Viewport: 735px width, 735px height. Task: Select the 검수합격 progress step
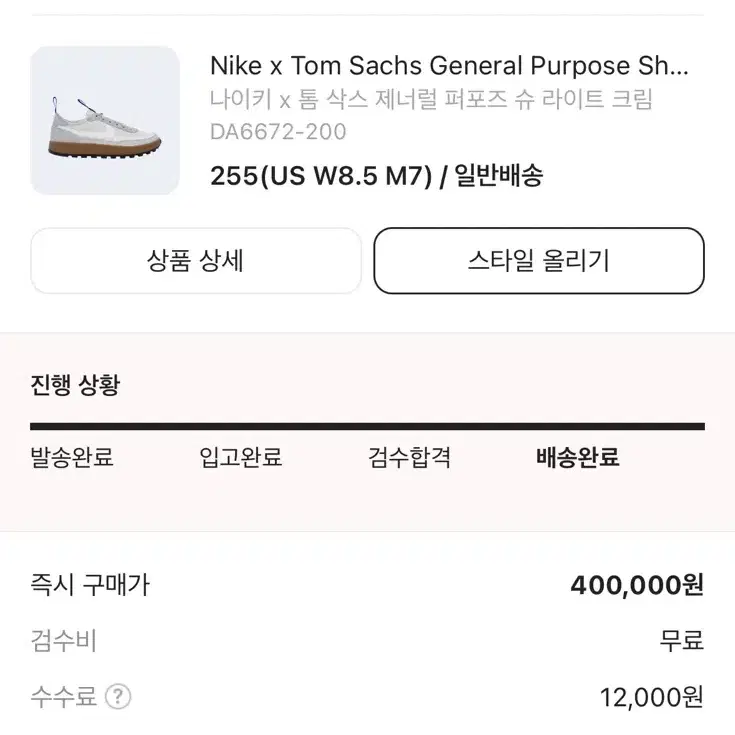point(409,457)
